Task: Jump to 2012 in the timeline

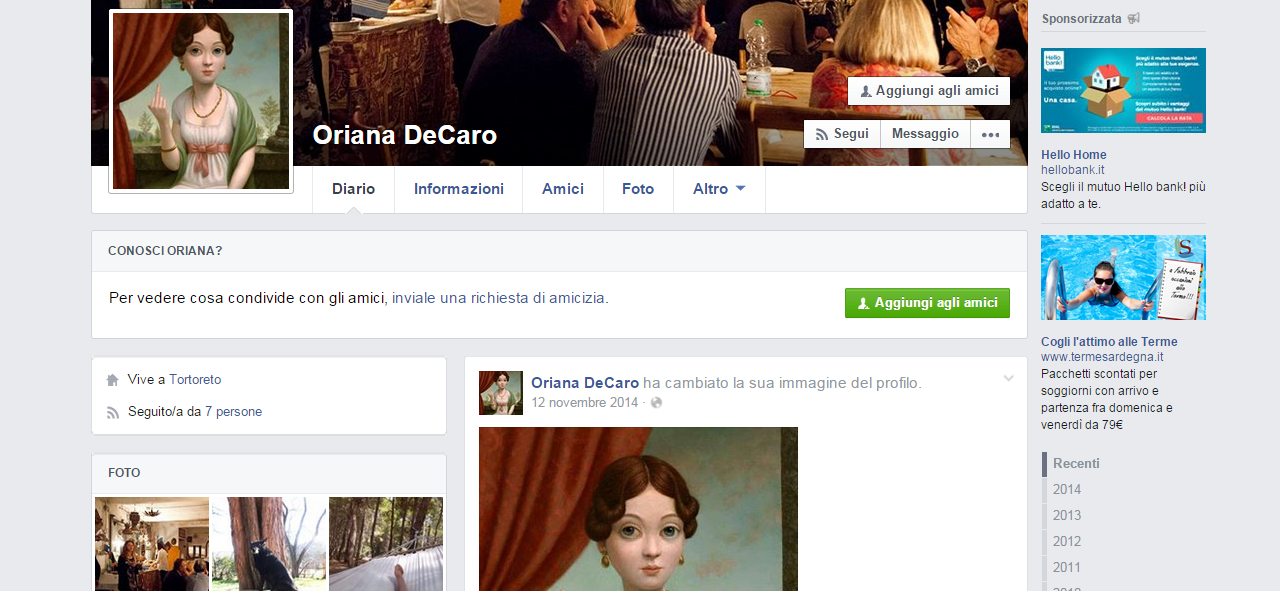Action: [x=1067, y=542]
